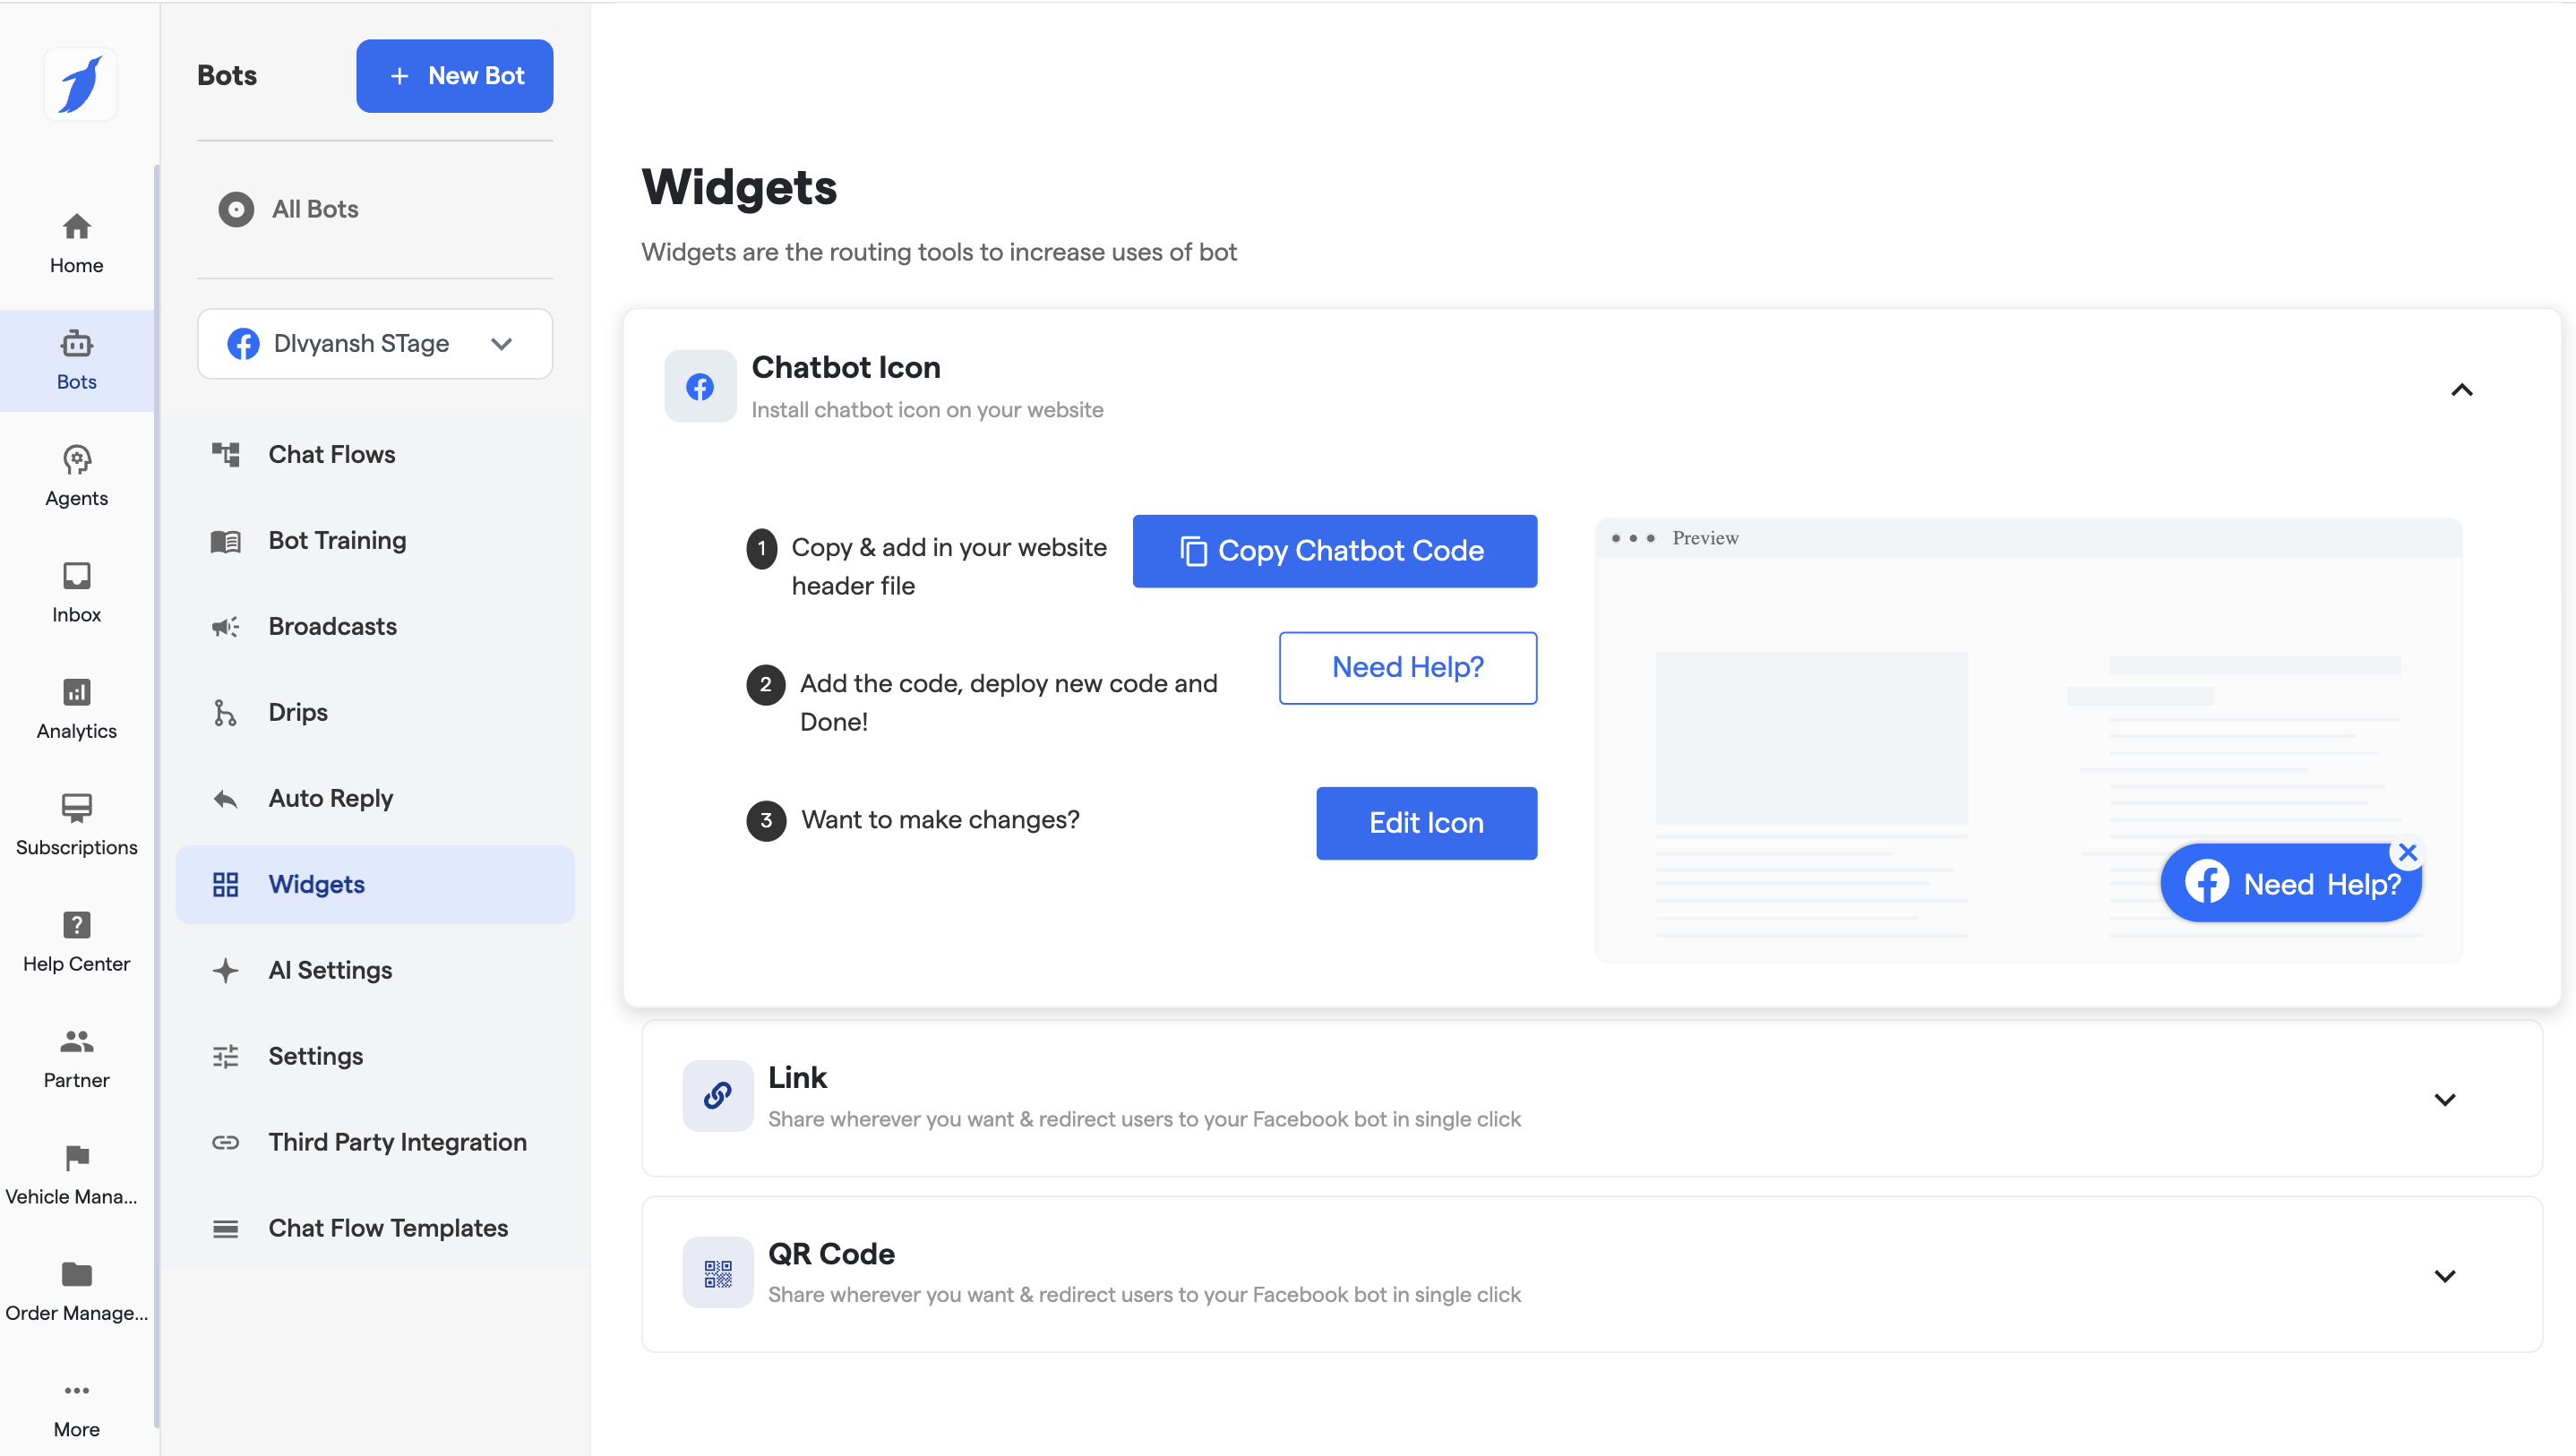Click the Edit Icon button
The height and width of the screenshot is (1456, 2576).
[x=1426, y=823]
